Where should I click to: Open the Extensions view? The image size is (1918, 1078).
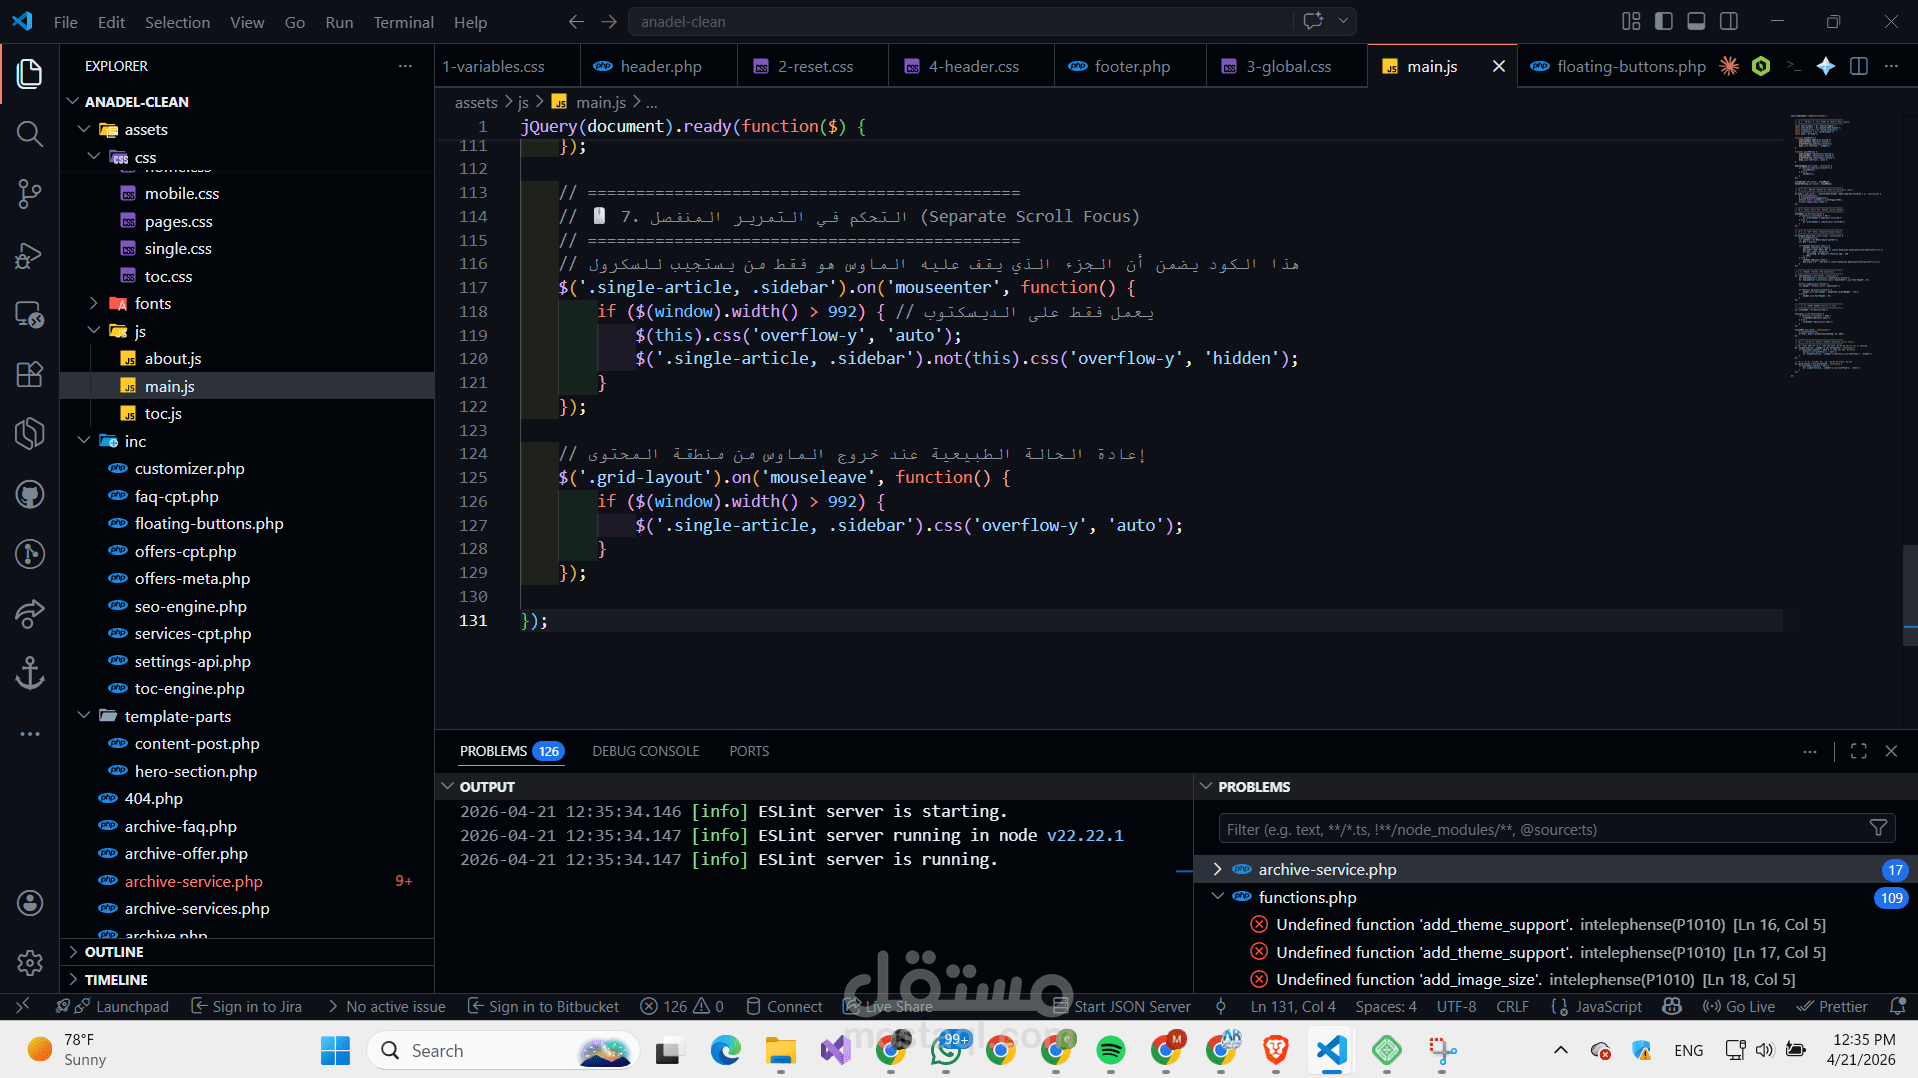[30, 374]
